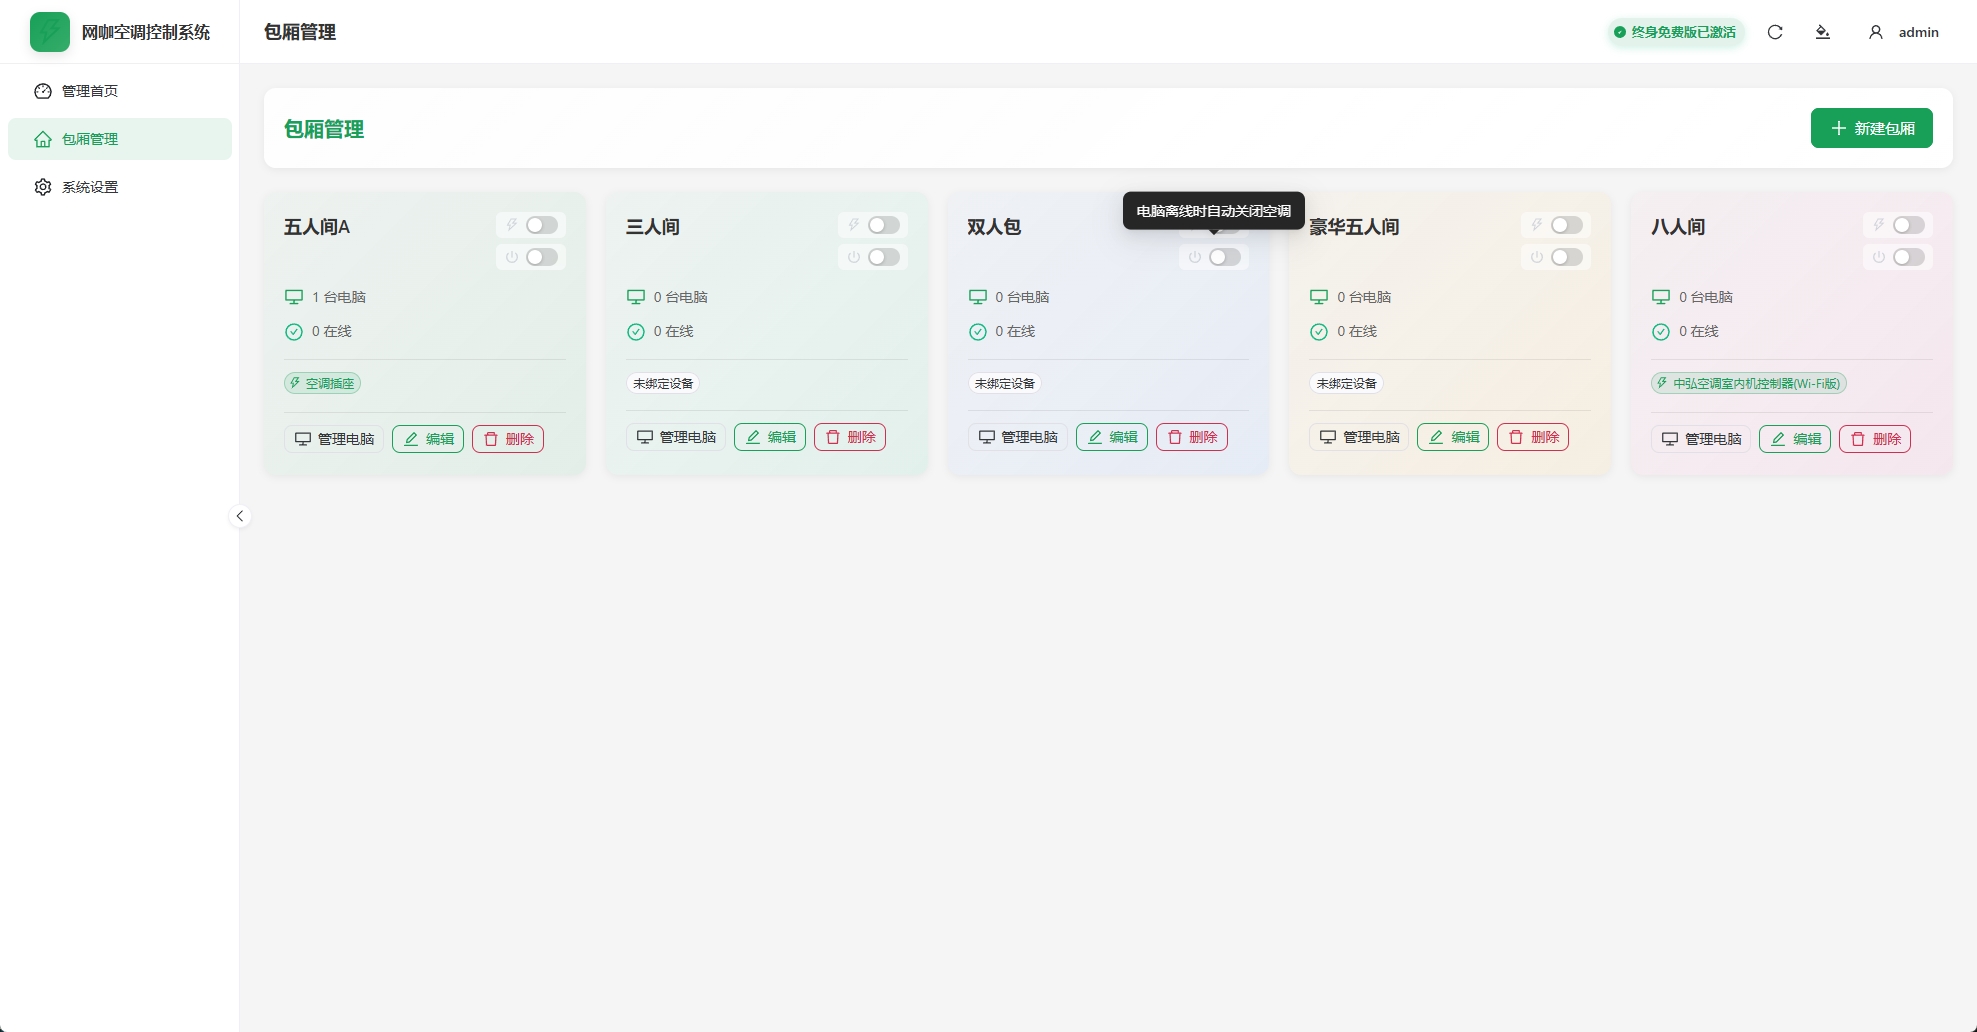Viewport: 1977px width, 1032px height.
Task: Edit the 三人间 room
Action: click(770, 437)
